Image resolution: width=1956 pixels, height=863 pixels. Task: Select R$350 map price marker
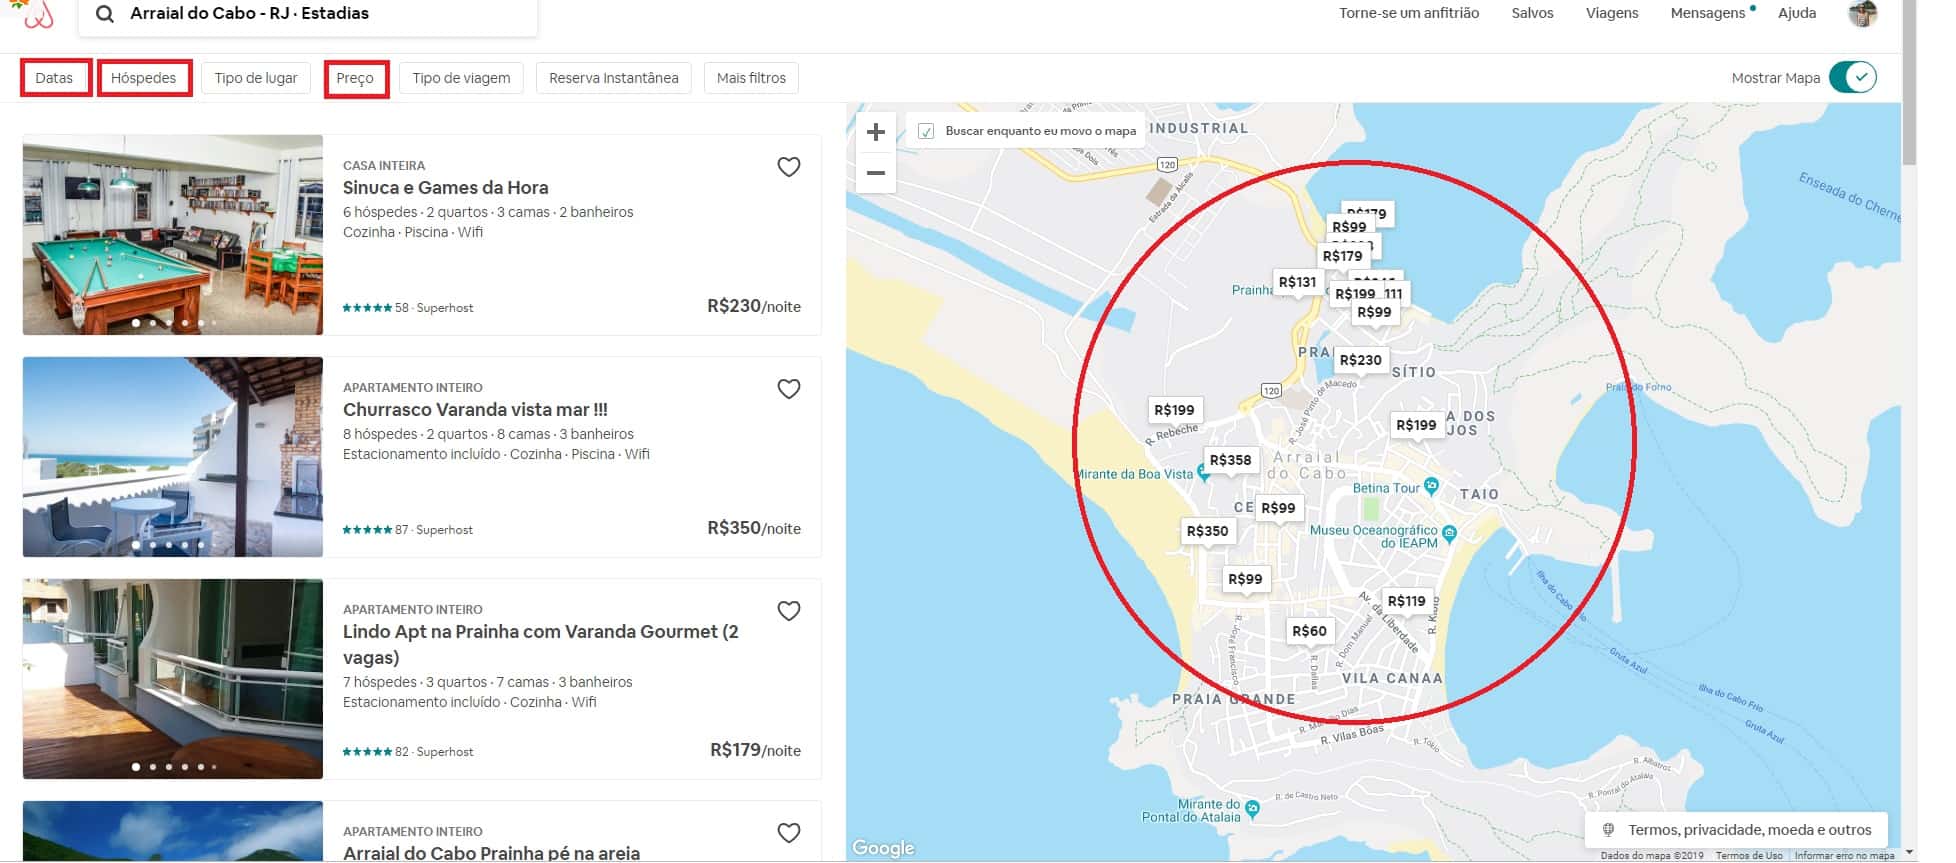coord(1207,532)
